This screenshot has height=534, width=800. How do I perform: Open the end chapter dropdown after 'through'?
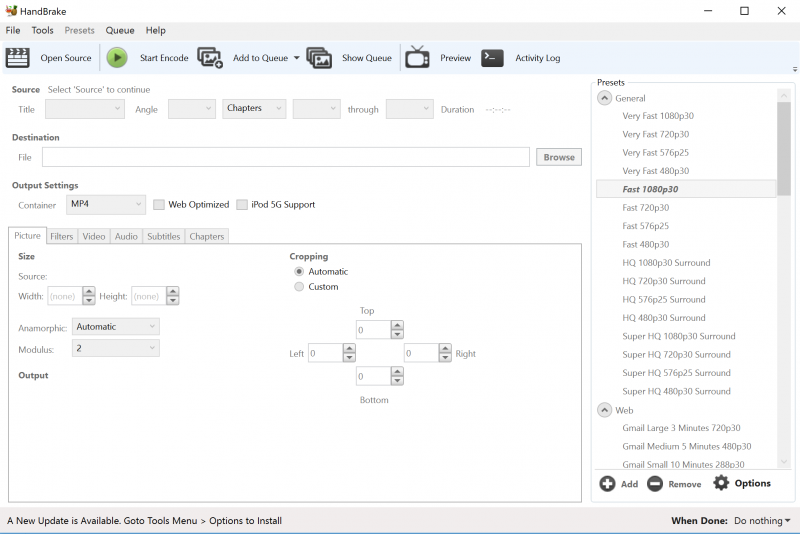coord(410,109)
